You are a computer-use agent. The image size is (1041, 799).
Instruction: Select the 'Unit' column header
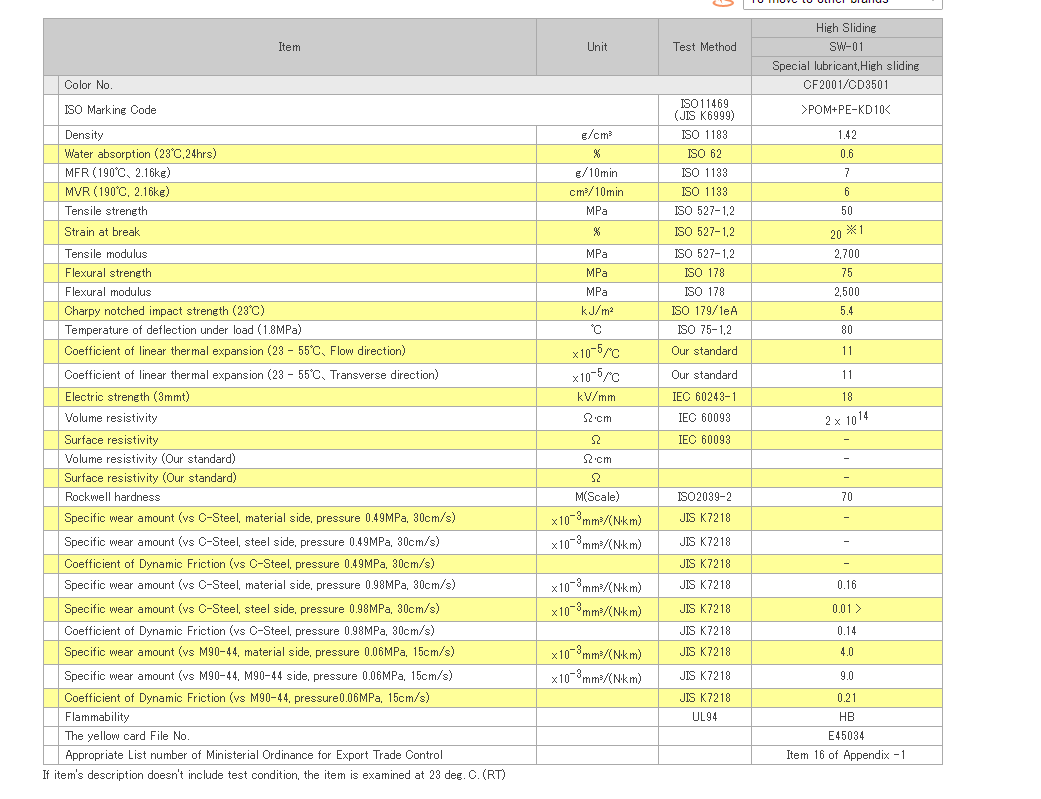pyautogui.click(x=597, y=47)
